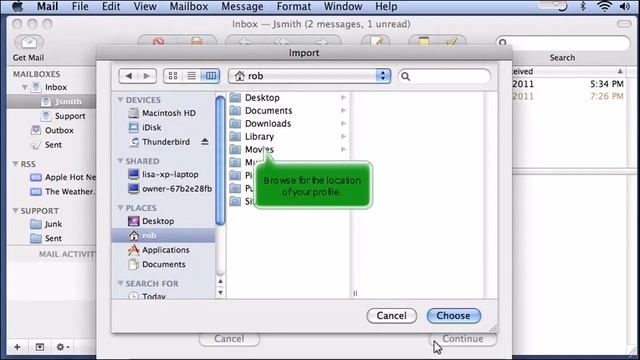This screenshot has width=640, height=360.
Task: Open the Mail menu
Action: [47, 7]
